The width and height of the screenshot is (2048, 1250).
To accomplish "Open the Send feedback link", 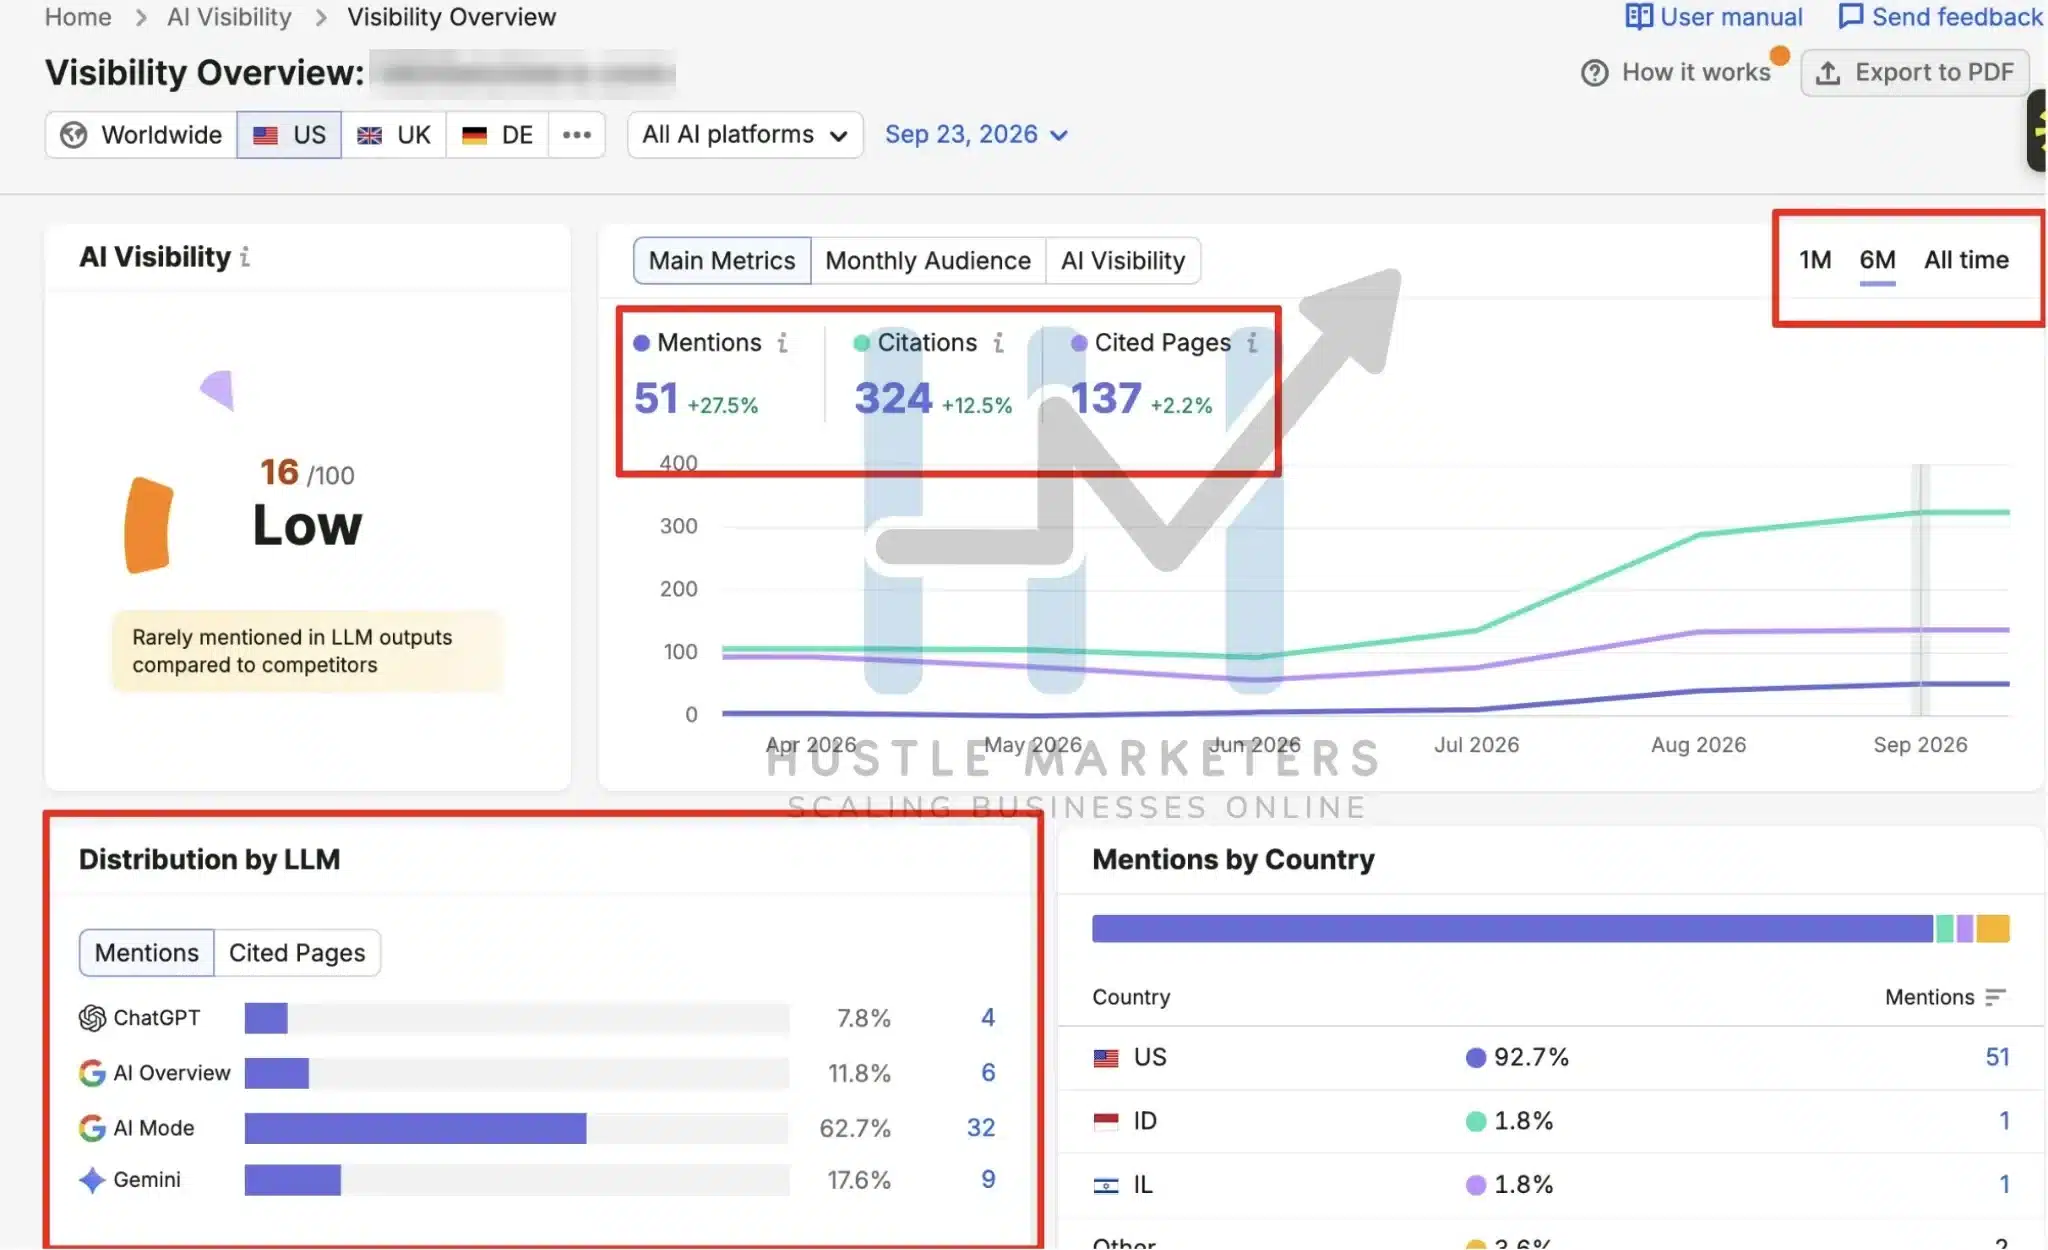I will pyautogui.click(x=1941, y=17).
